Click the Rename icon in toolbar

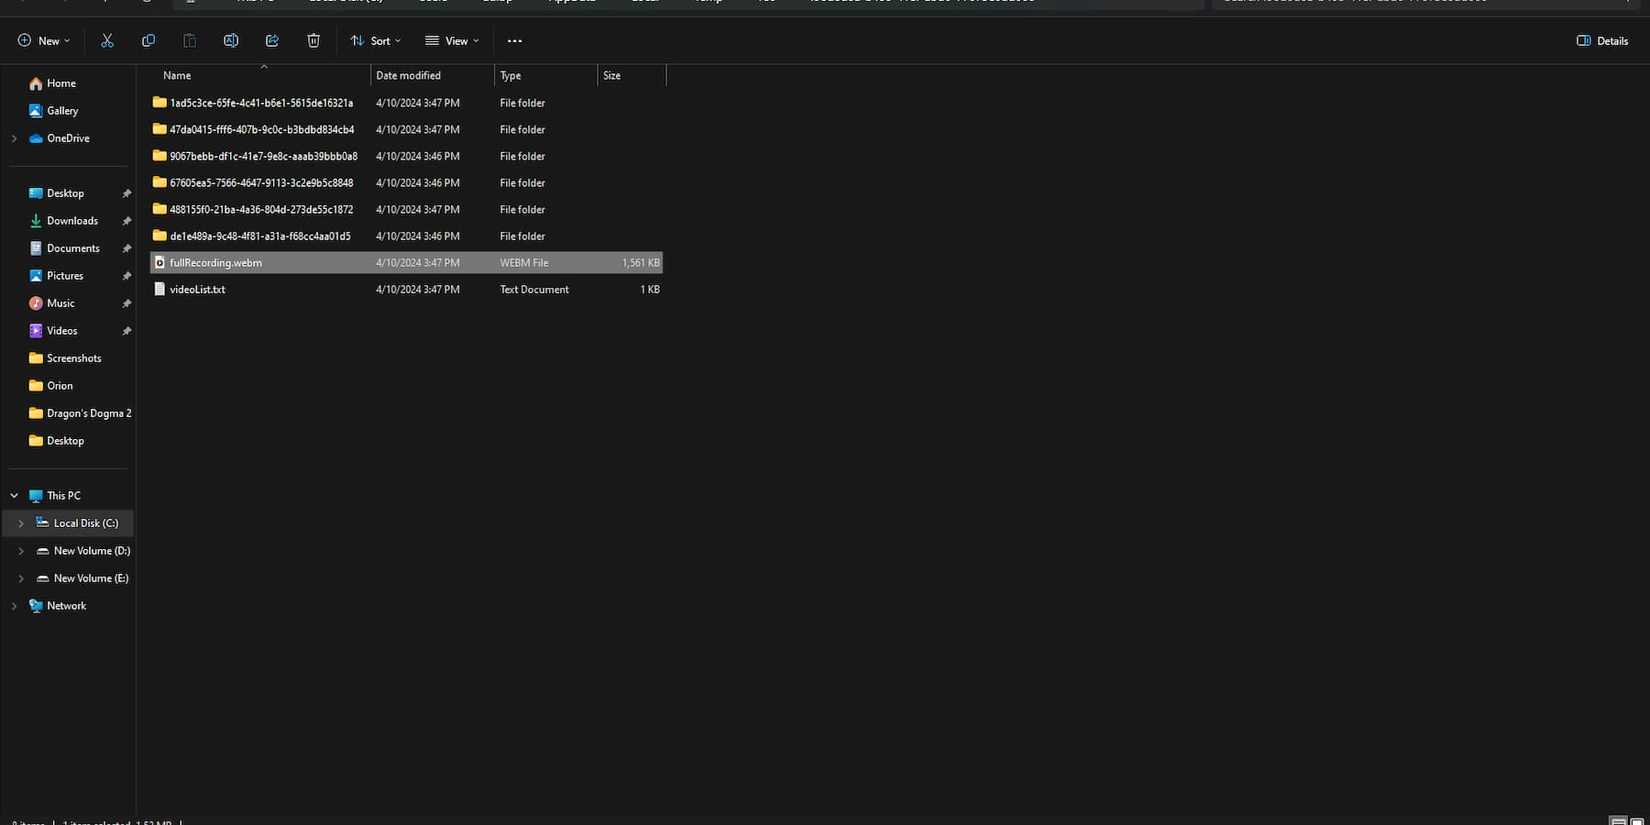tap(231, 41)
